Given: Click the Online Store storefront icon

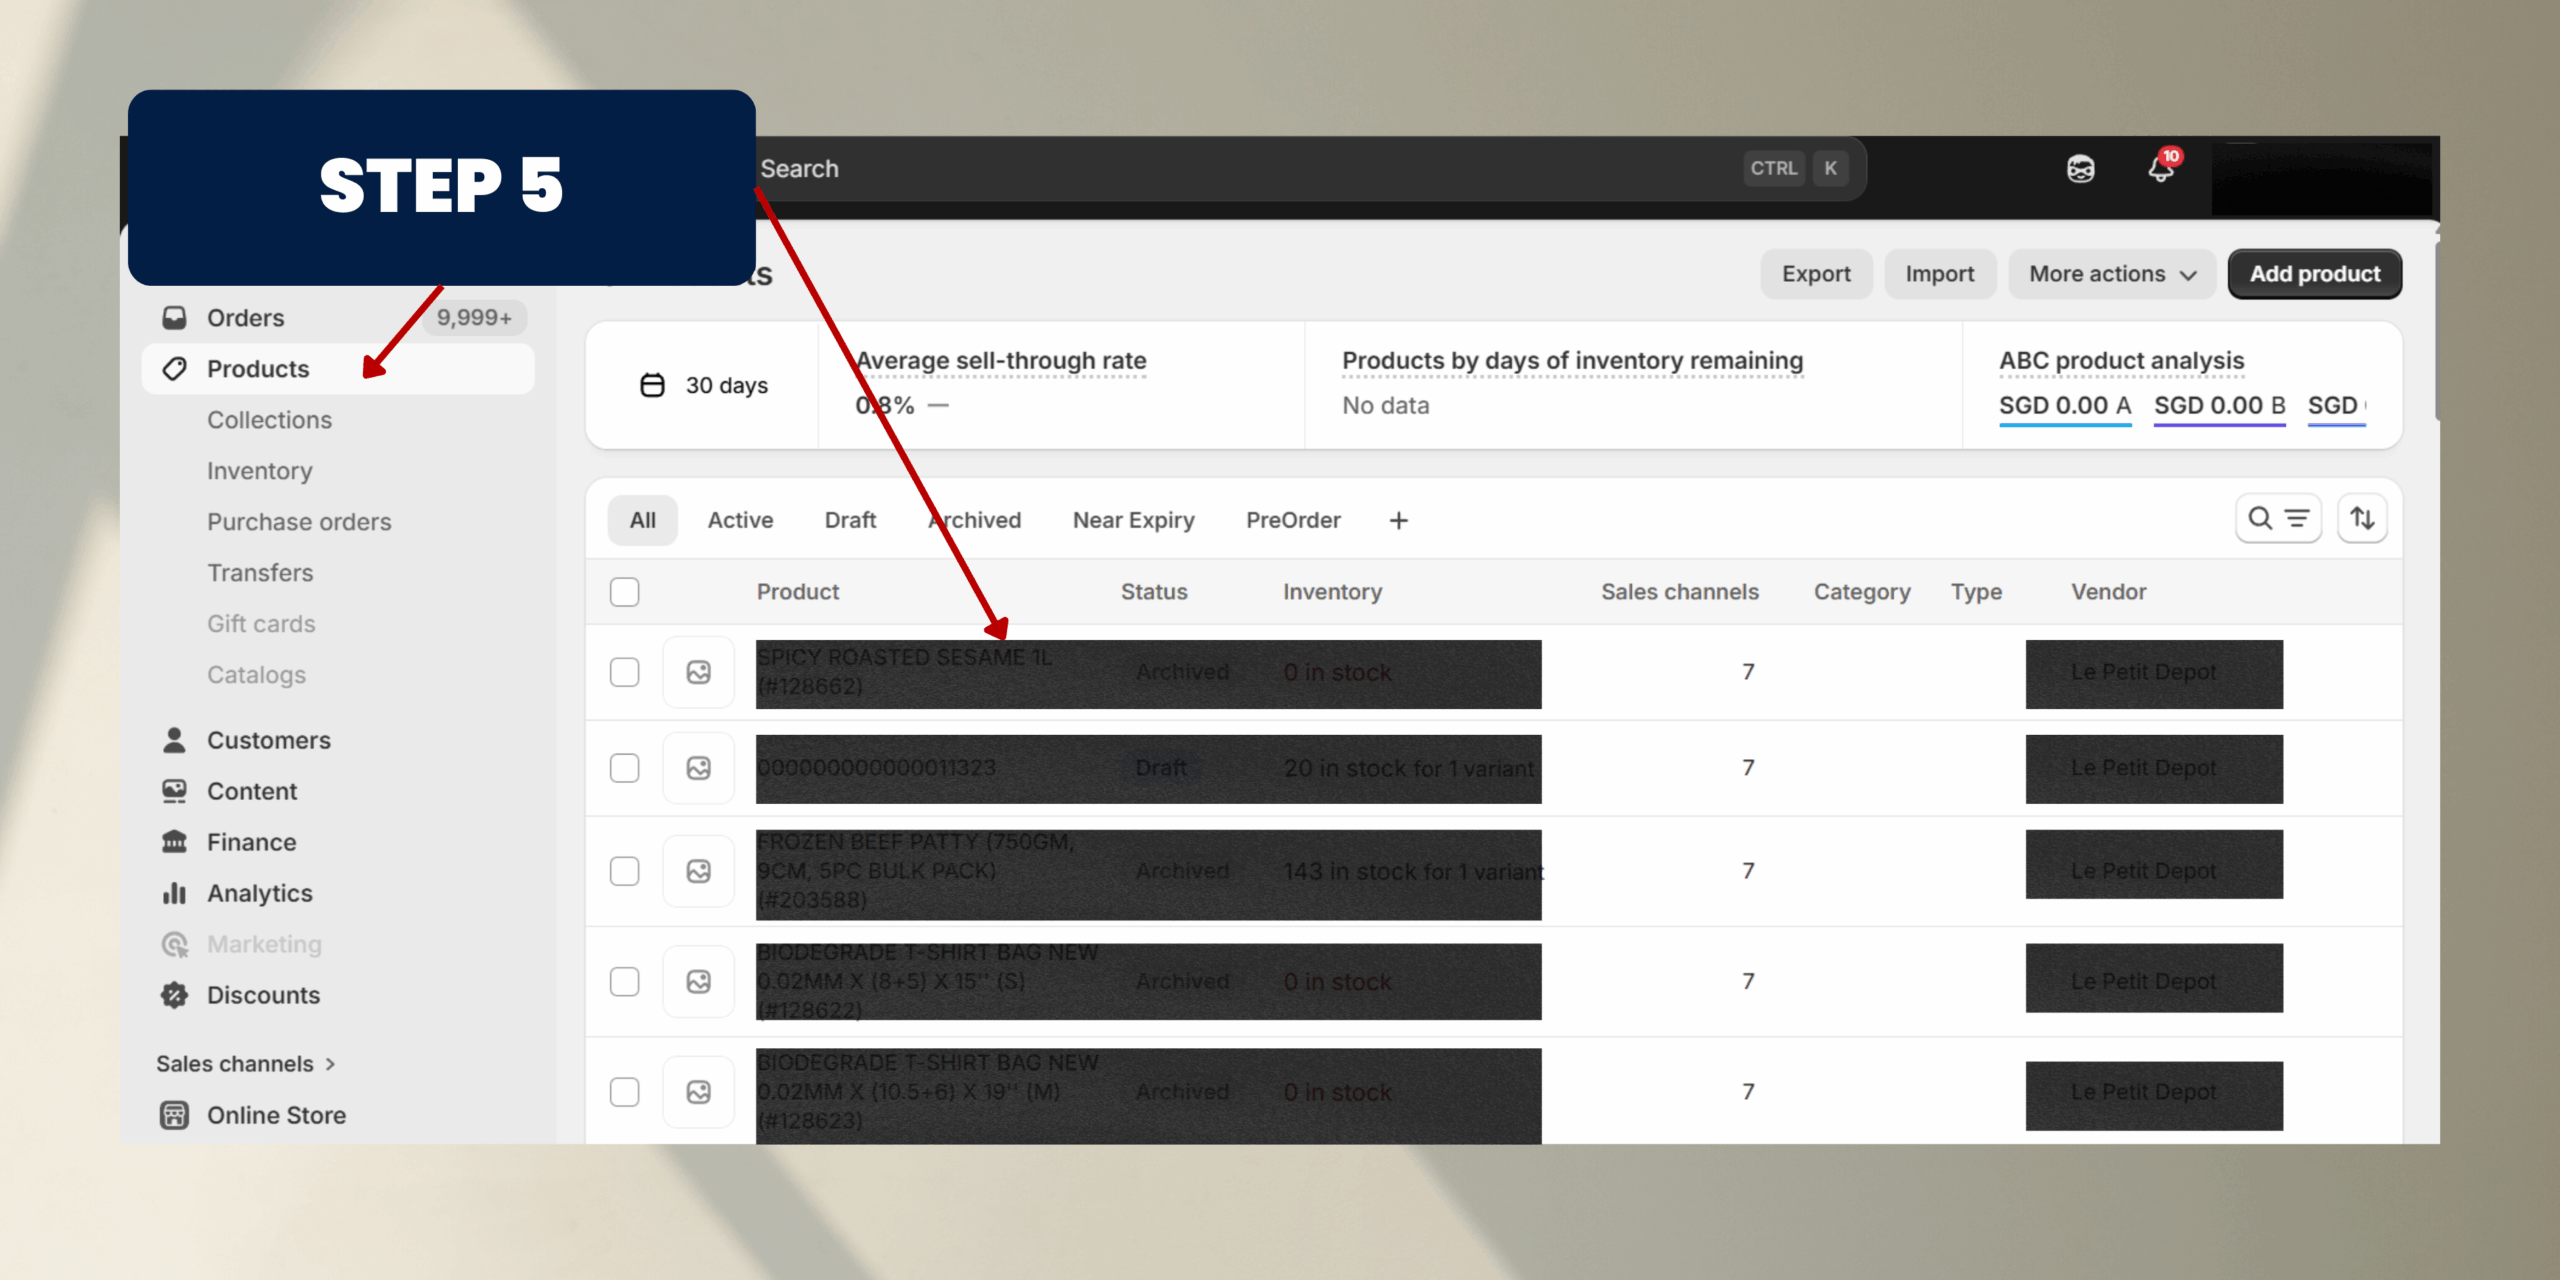Looking at the screenshot, I should pyautogui.click(x=175, y=1115).
